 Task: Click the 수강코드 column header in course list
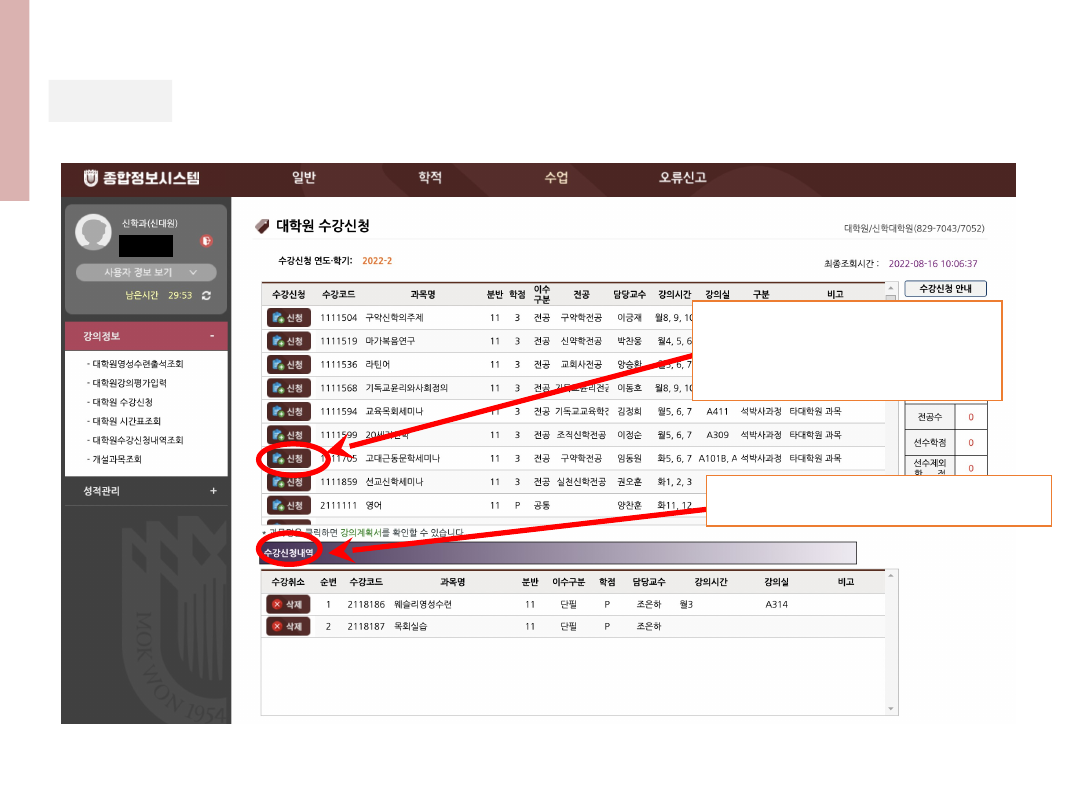(x=339, y=294)
